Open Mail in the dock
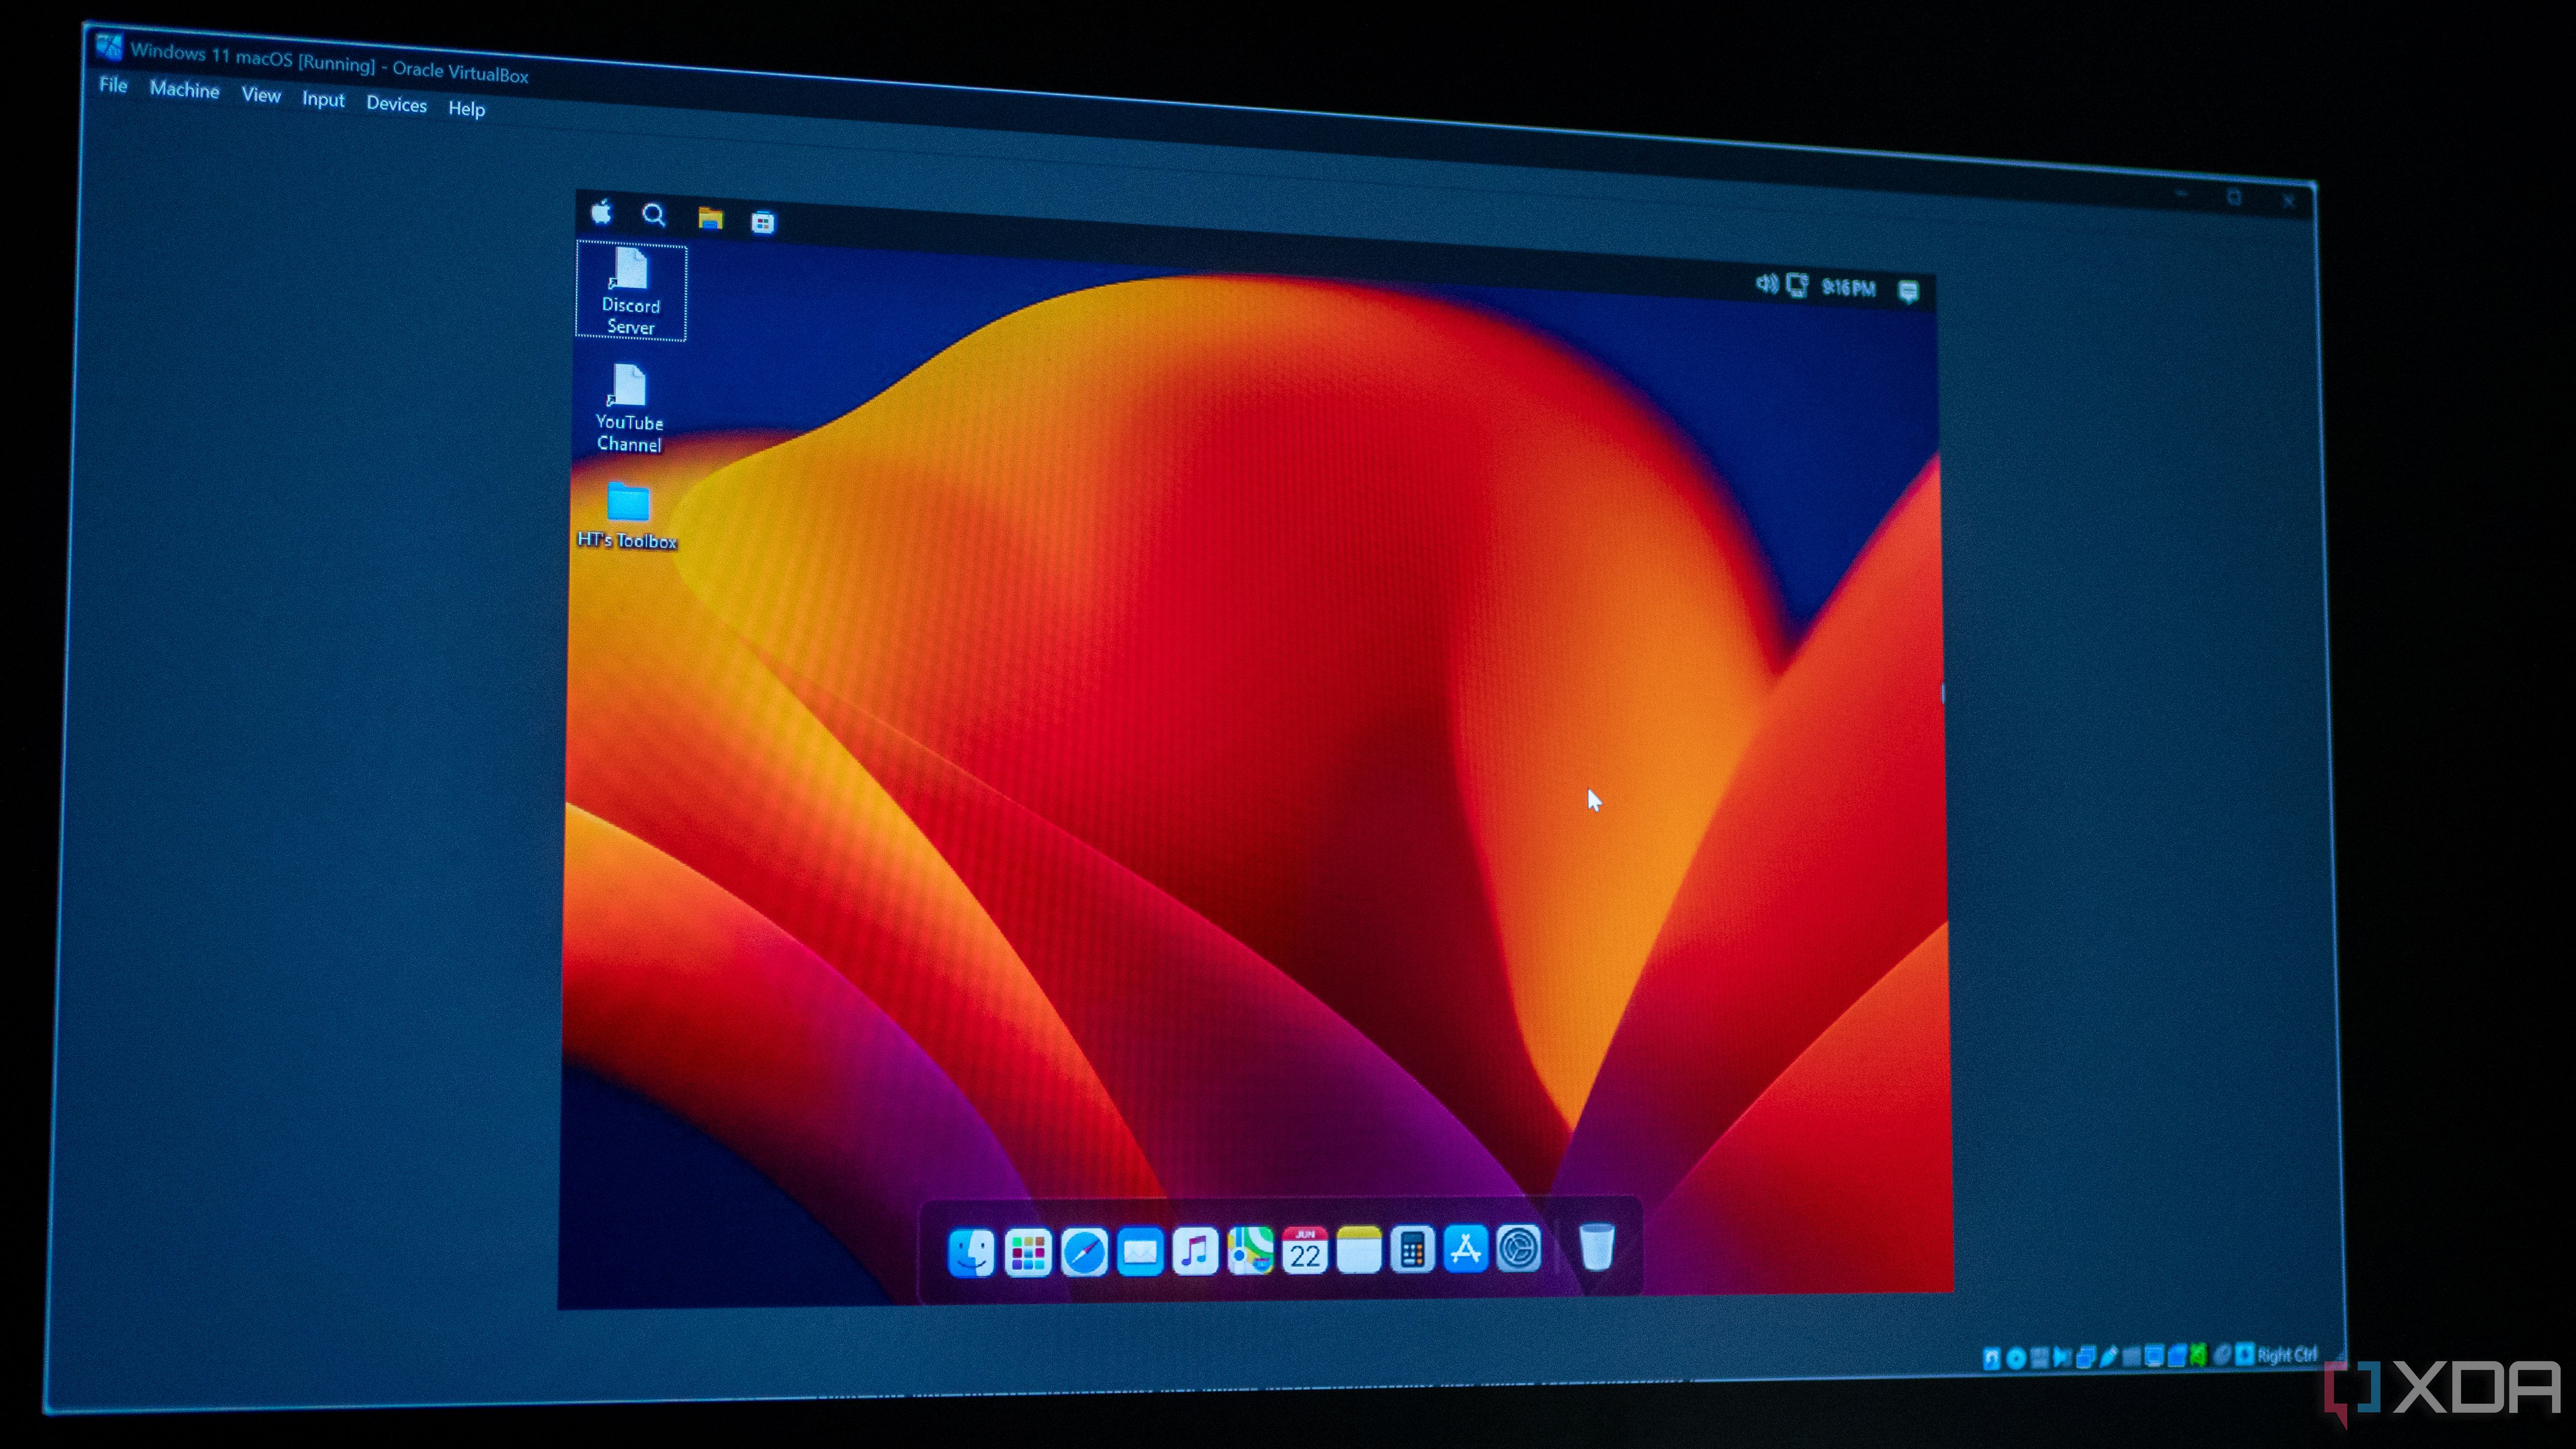The image size is (2576, 1449). pyautogui.click(x=1140, y=1252)
